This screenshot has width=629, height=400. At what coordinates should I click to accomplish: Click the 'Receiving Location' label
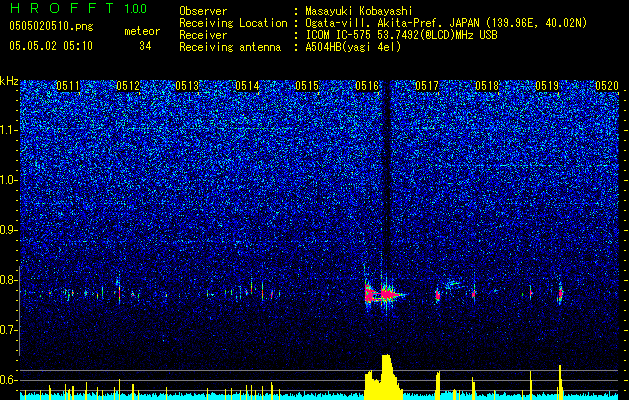[x=233, y=23]
